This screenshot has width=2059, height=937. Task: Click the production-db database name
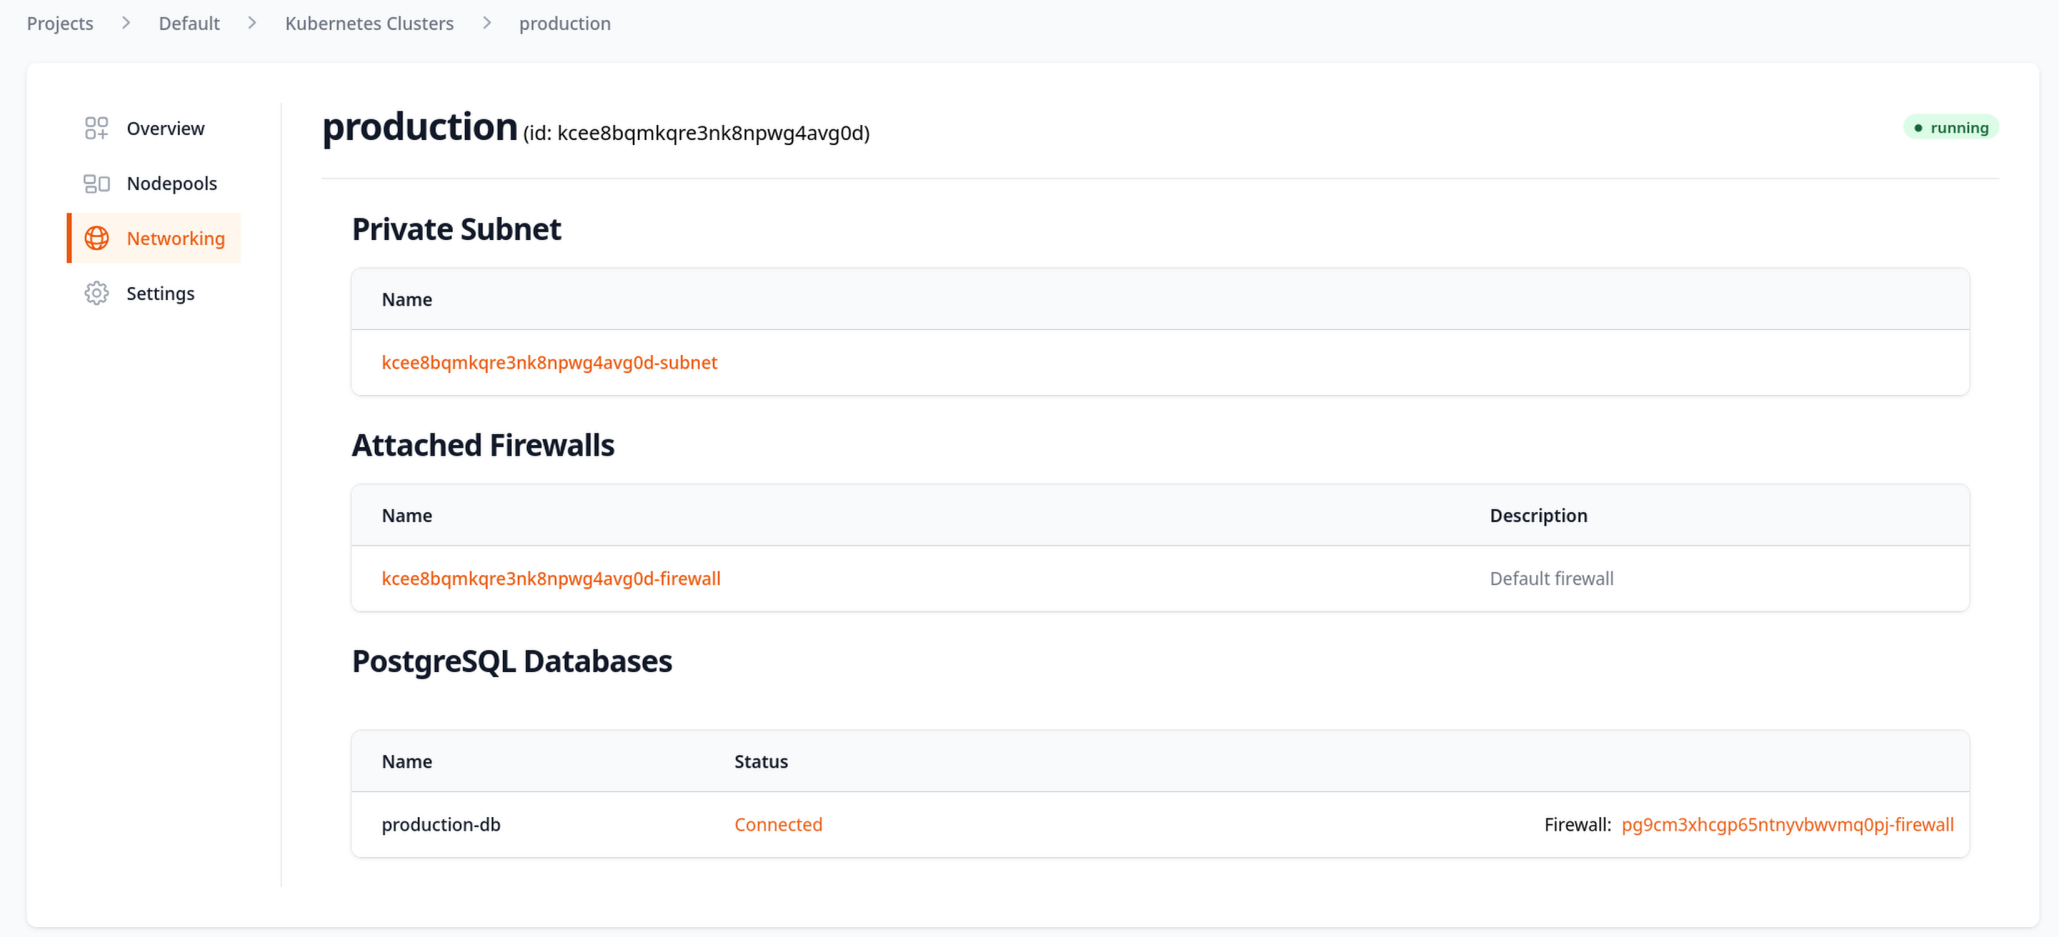click(441, 824)
